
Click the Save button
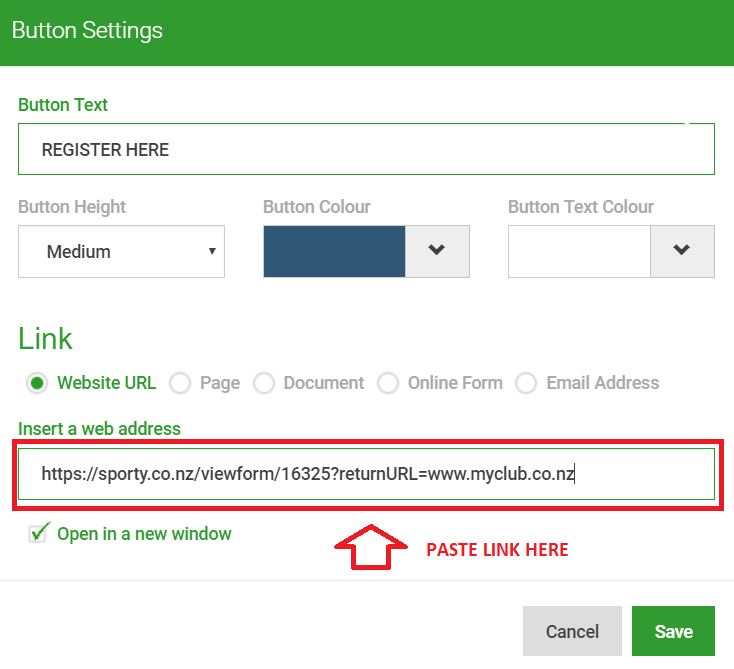click(673, 631)
